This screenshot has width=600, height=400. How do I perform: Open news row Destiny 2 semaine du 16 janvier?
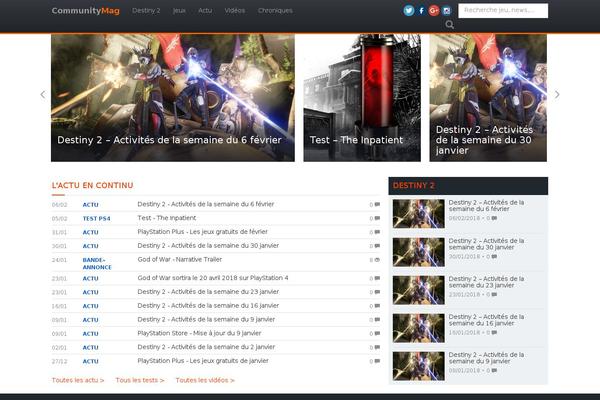(x=208, y=305)
